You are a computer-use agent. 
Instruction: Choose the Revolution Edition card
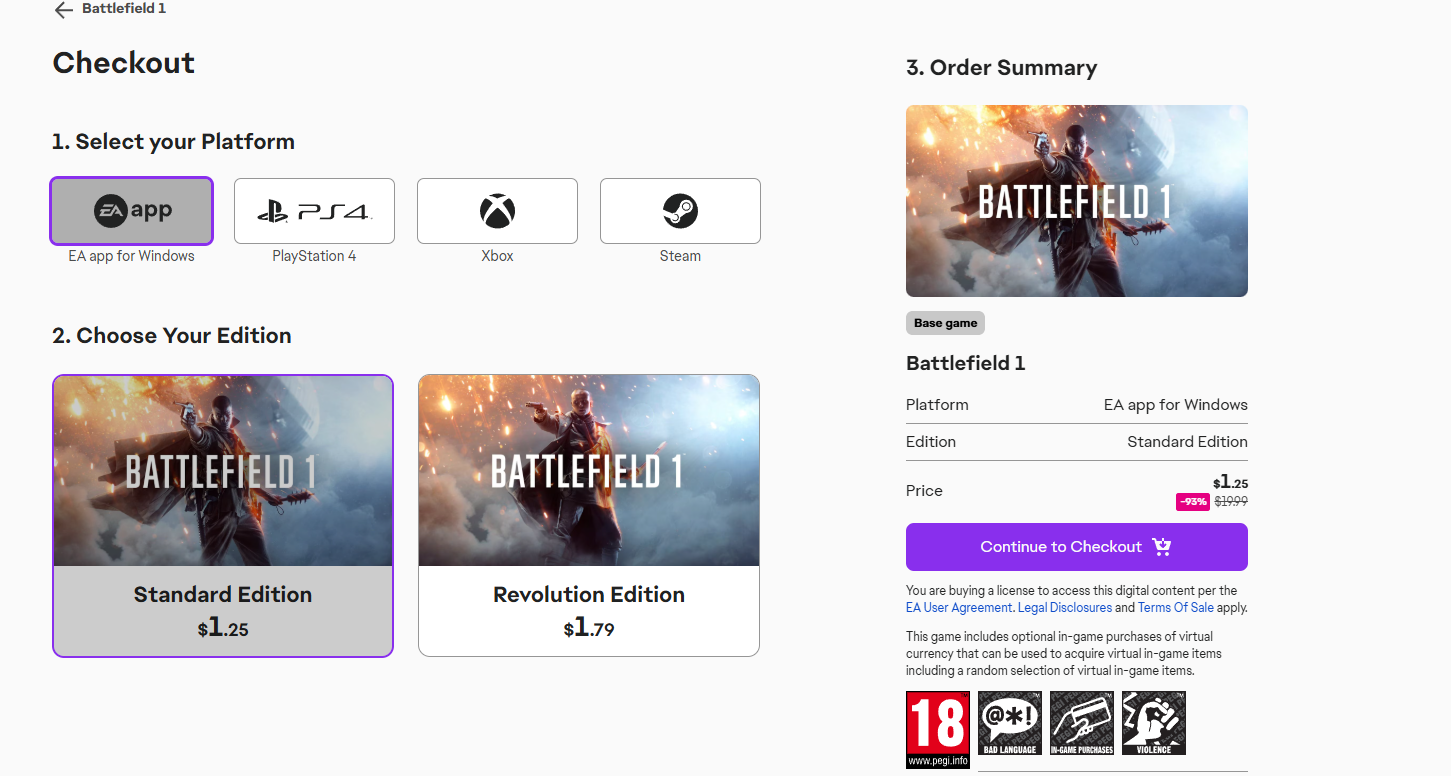(589, 515)
